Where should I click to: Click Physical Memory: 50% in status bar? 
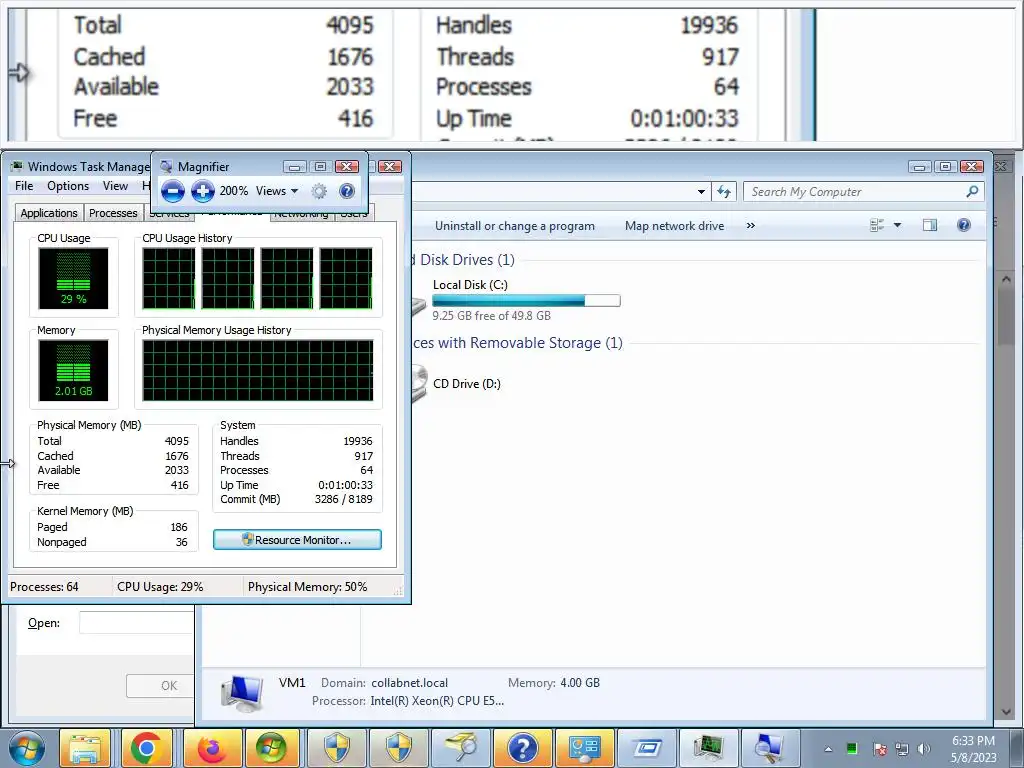coord(308,587)
